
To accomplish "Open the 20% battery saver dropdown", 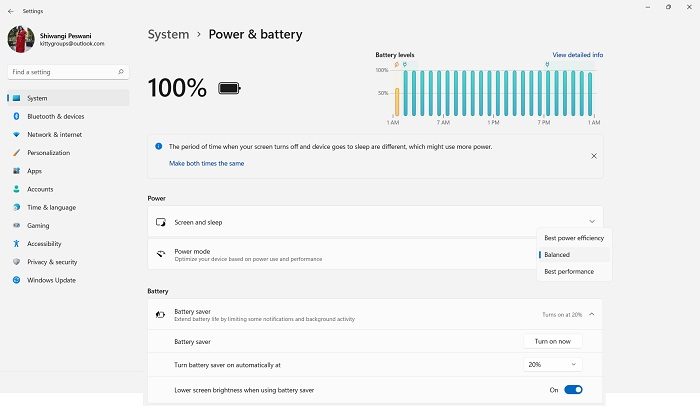I will click(552, 365).
